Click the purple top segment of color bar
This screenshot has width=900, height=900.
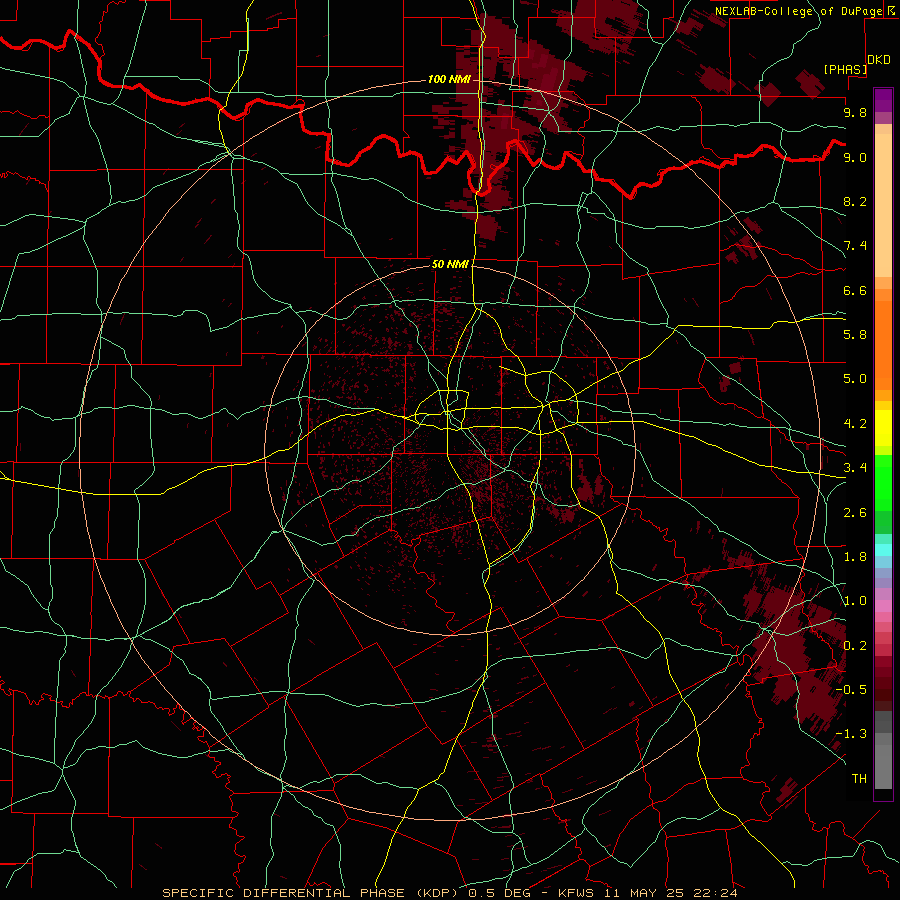(883, 100)
